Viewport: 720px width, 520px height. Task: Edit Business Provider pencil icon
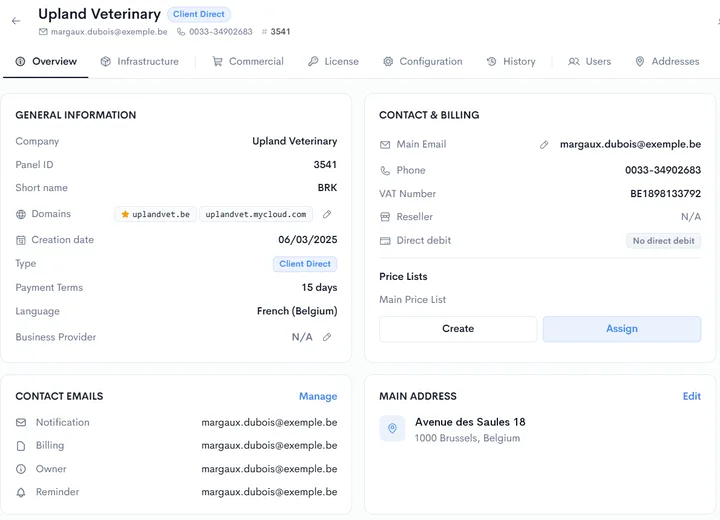click(x=327, y=337)
